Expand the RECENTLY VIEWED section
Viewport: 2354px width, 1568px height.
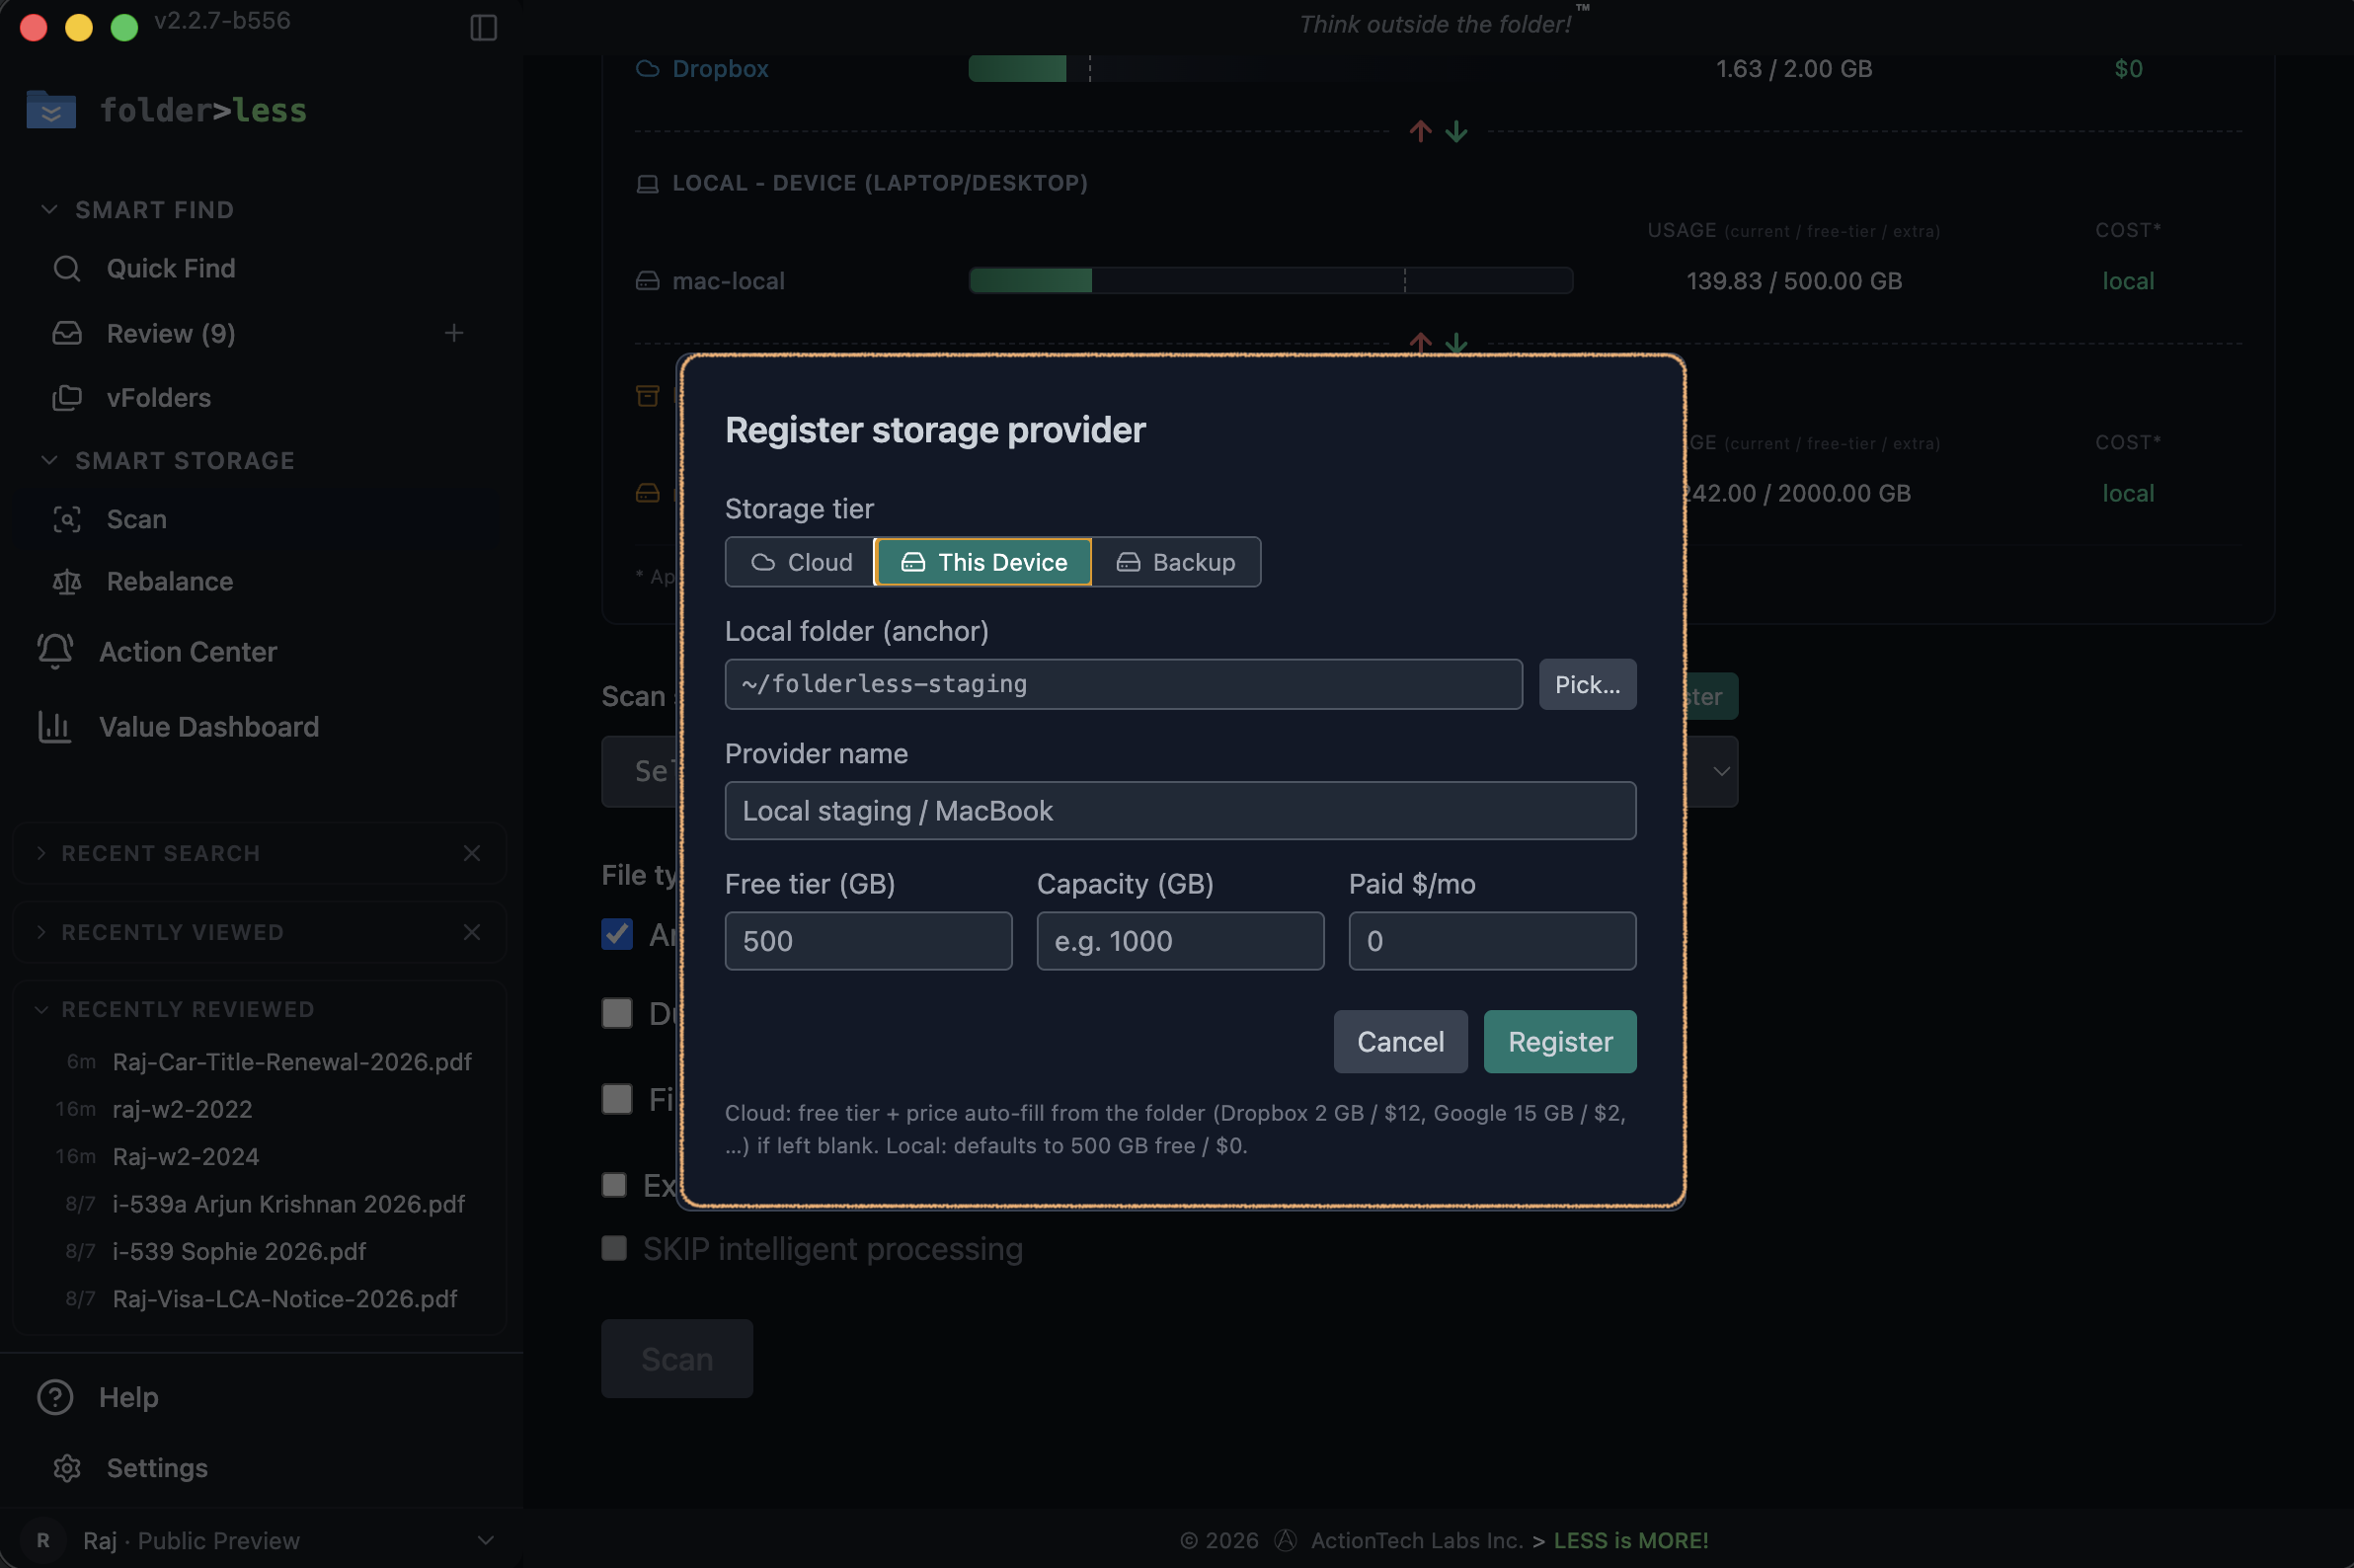(41, 932)
